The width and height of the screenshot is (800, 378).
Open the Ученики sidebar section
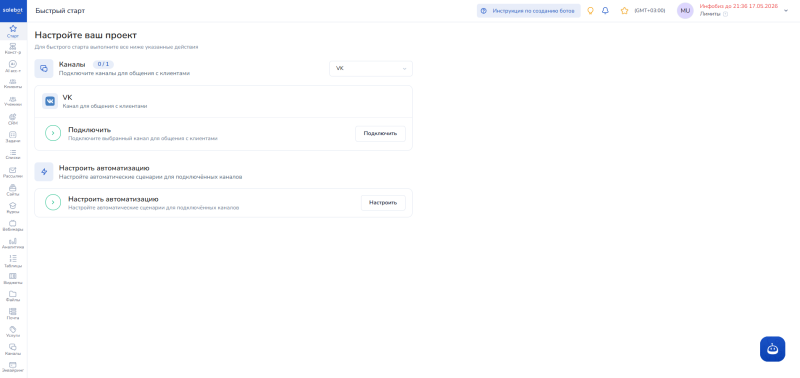tap(13, 101)
